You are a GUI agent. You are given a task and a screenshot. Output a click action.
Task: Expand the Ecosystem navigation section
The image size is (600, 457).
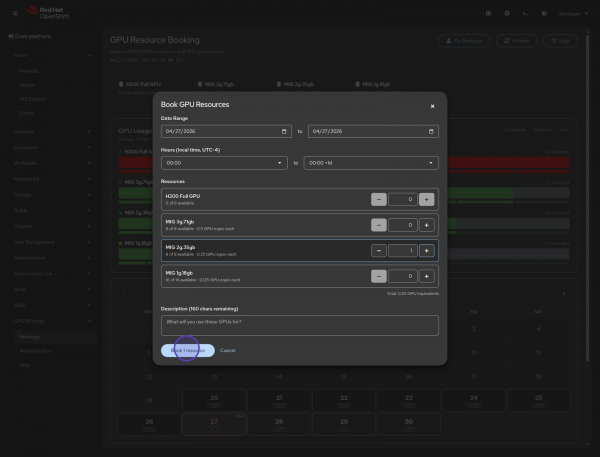52,147
